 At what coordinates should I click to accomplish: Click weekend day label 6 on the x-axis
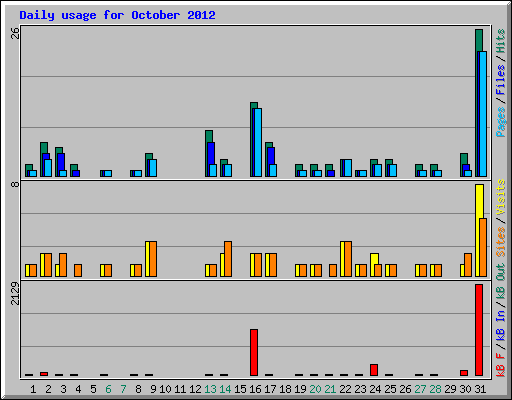(108, 389)
